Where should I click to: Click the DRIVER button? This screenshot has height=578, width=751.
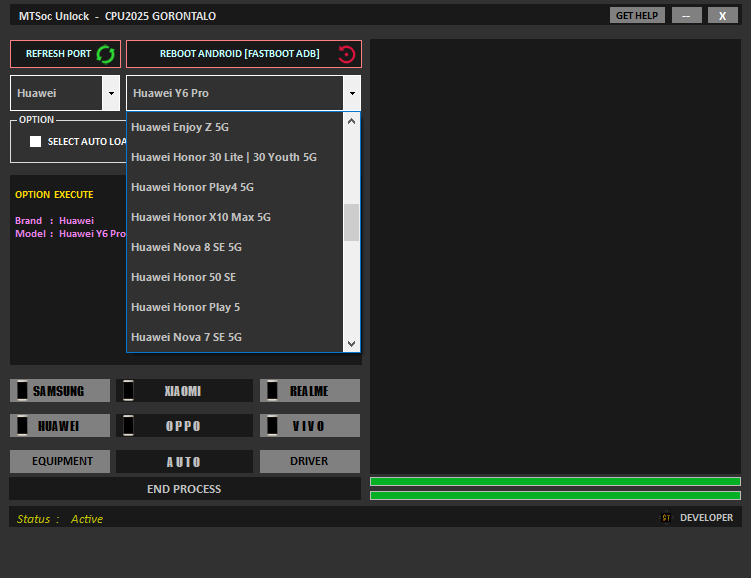tap(310, 461)
